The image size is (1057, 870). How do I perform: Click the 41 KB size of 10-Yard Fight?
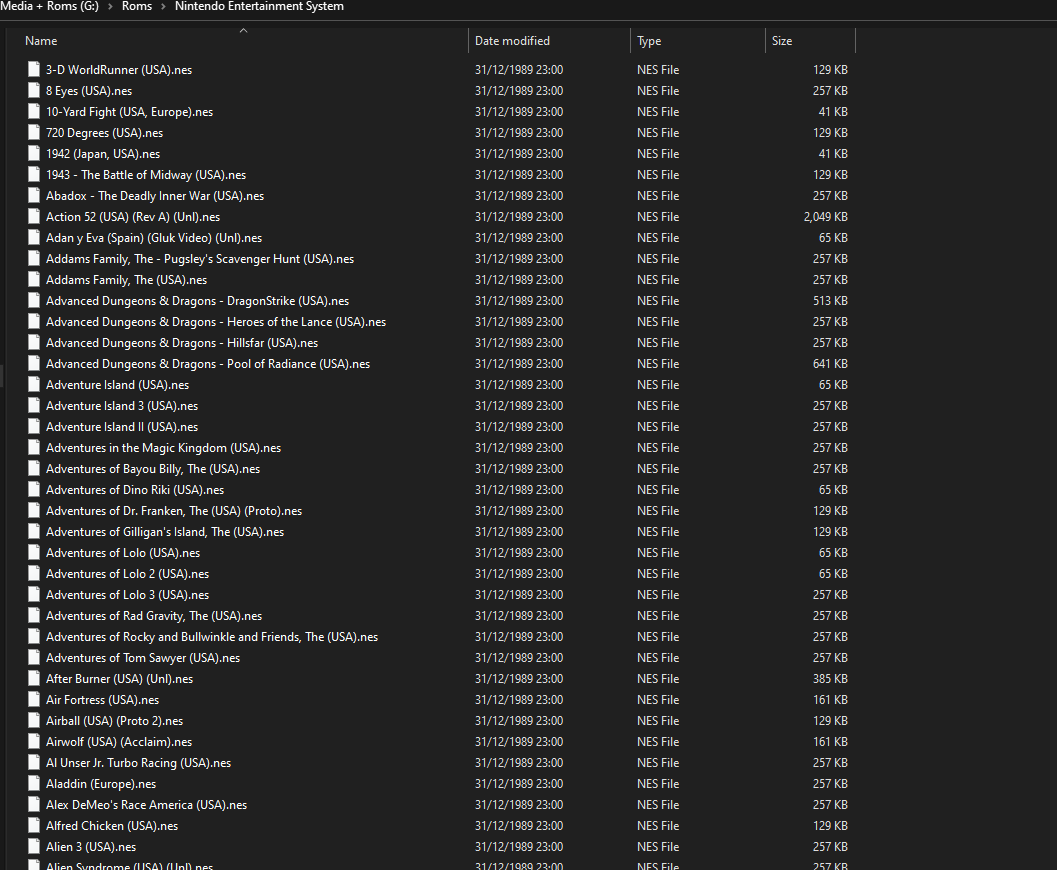point(833,111)
